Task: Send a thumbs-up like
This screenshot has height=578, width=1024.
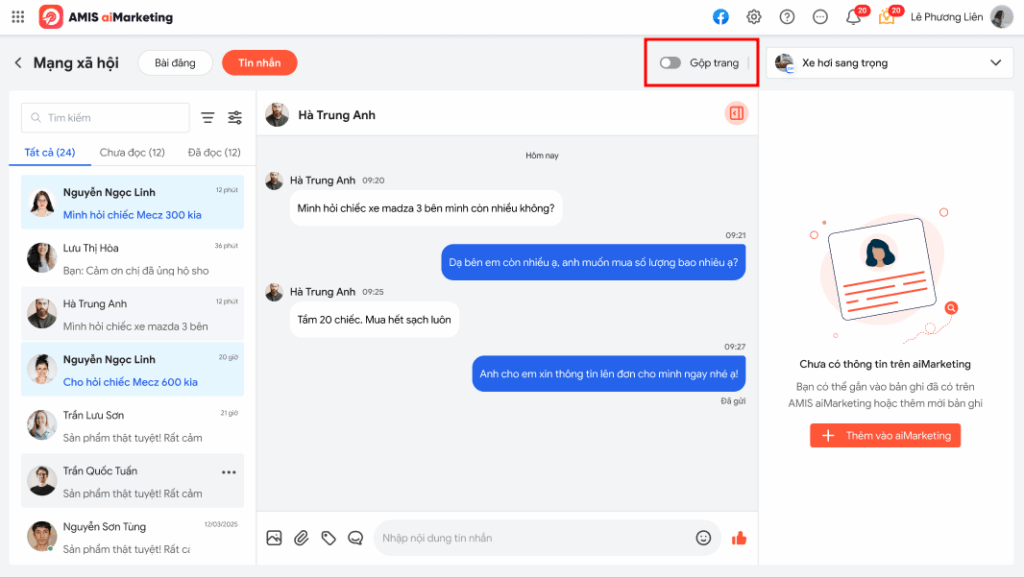Action: (x=739, y=538)
